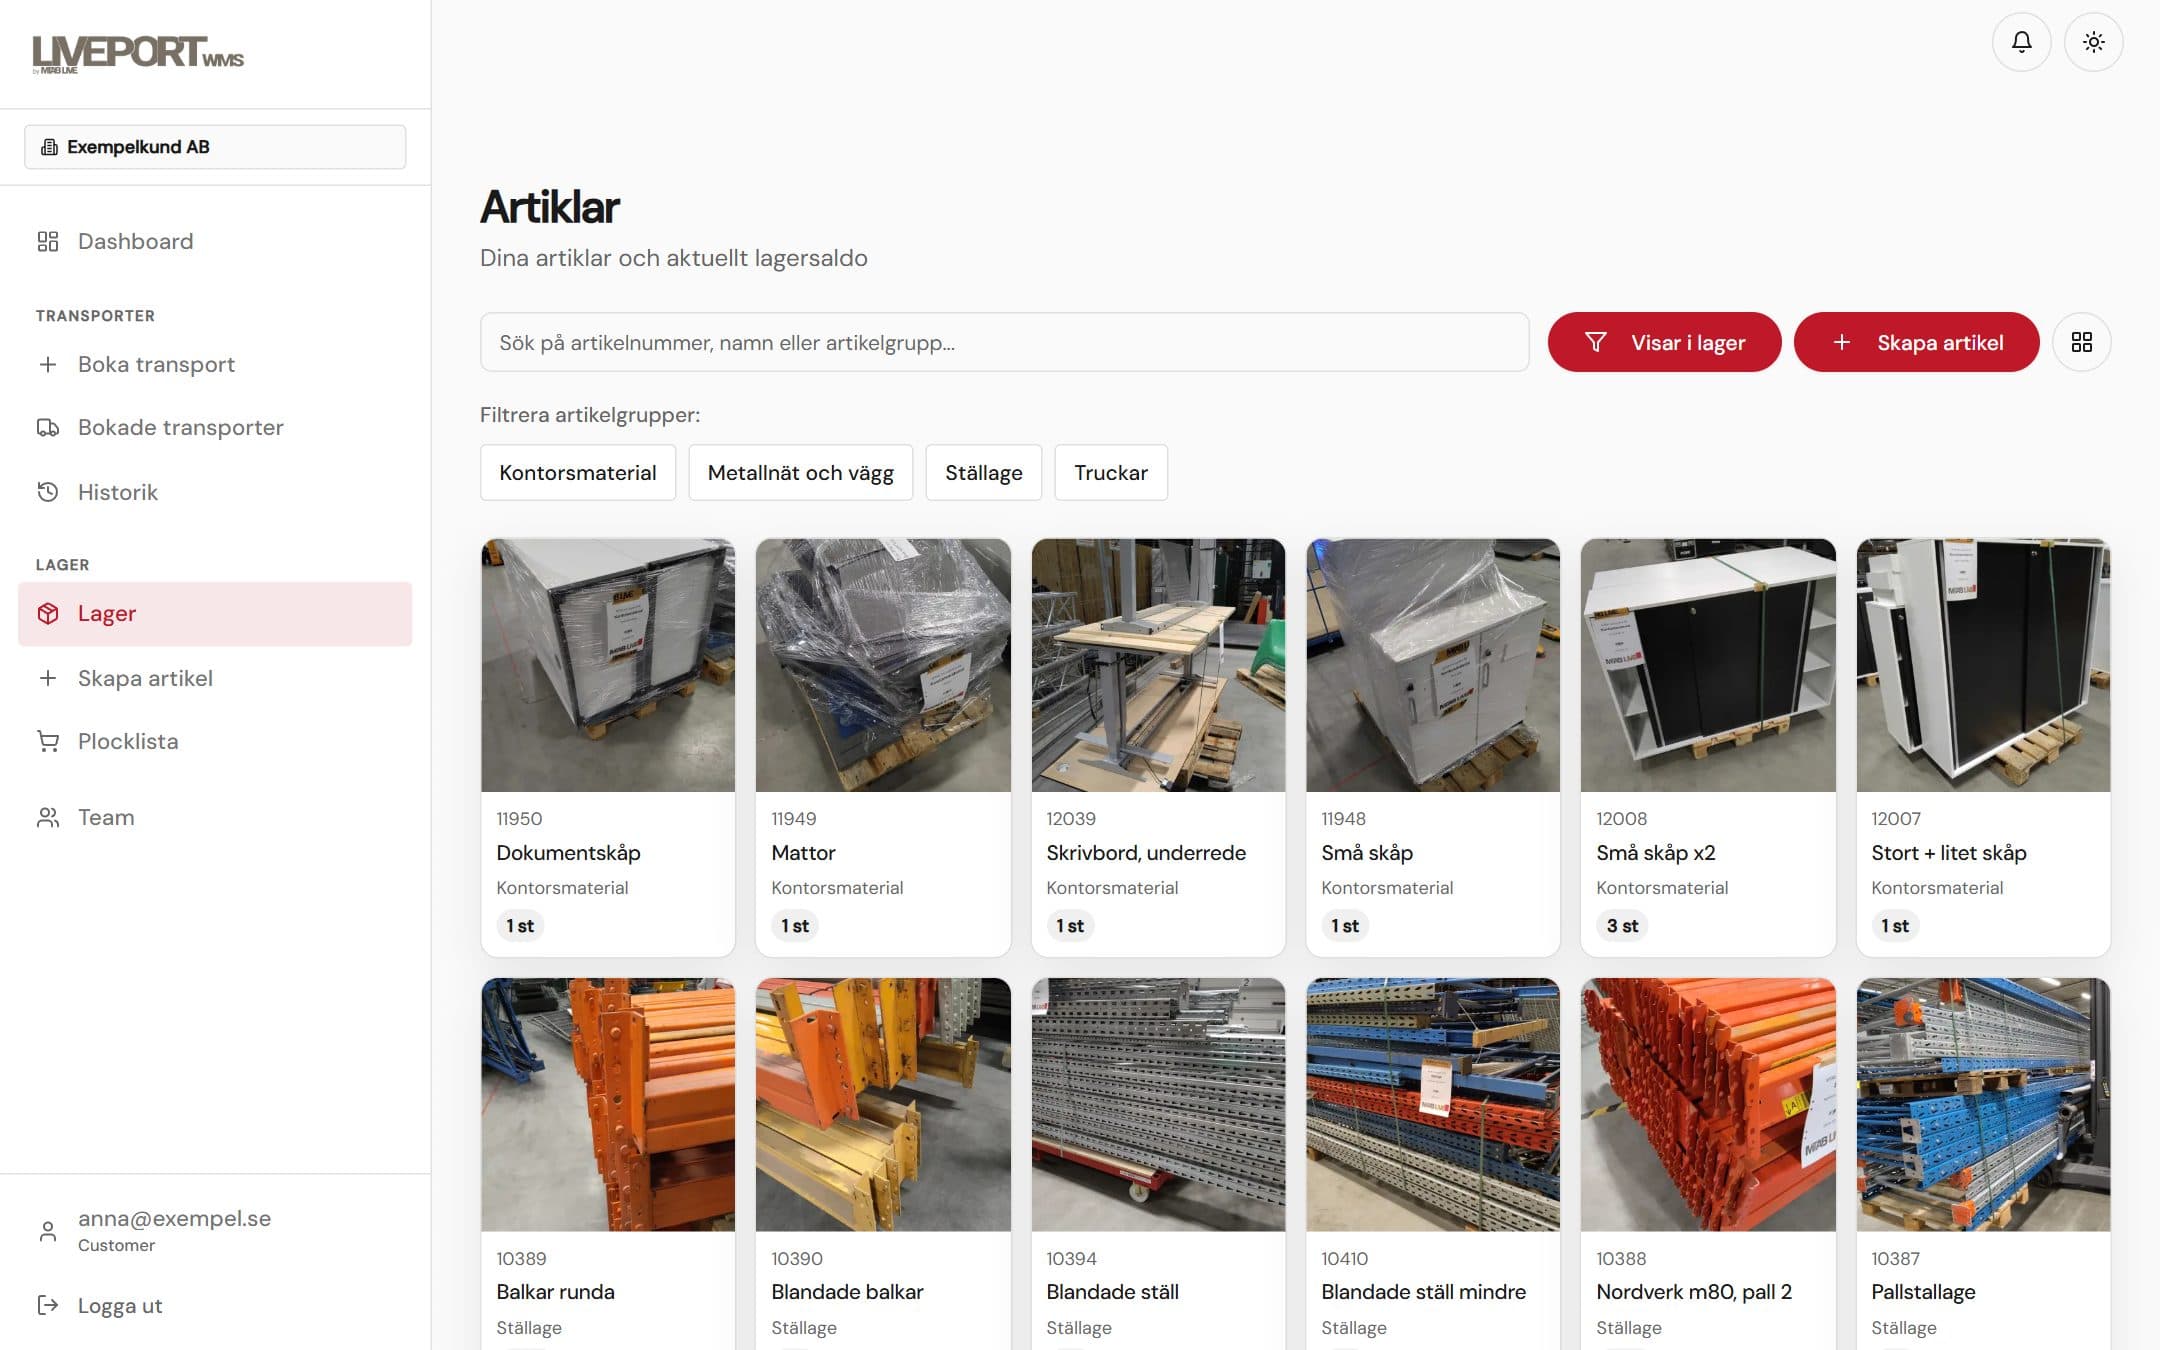The width and height of the screenshot is (2160, 1350).
Task: Filter by Metallnät och vägg group
Action: tap(800, 472)
